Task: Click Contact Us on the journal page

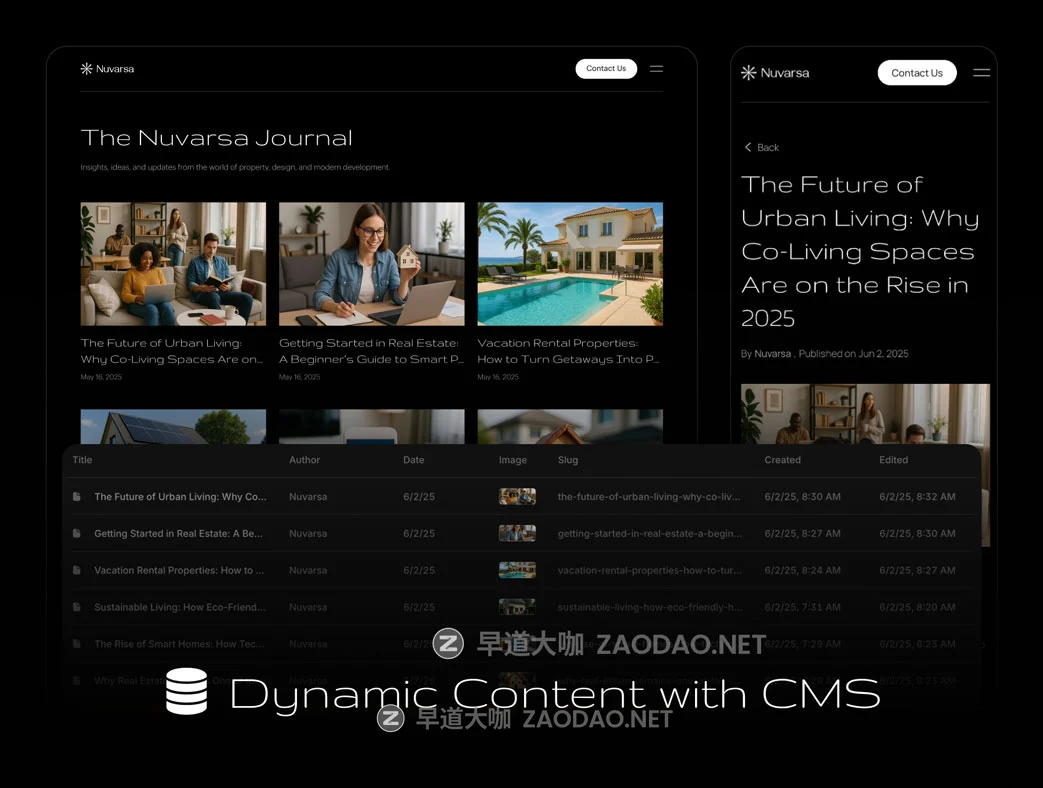Action: (606, 68)
